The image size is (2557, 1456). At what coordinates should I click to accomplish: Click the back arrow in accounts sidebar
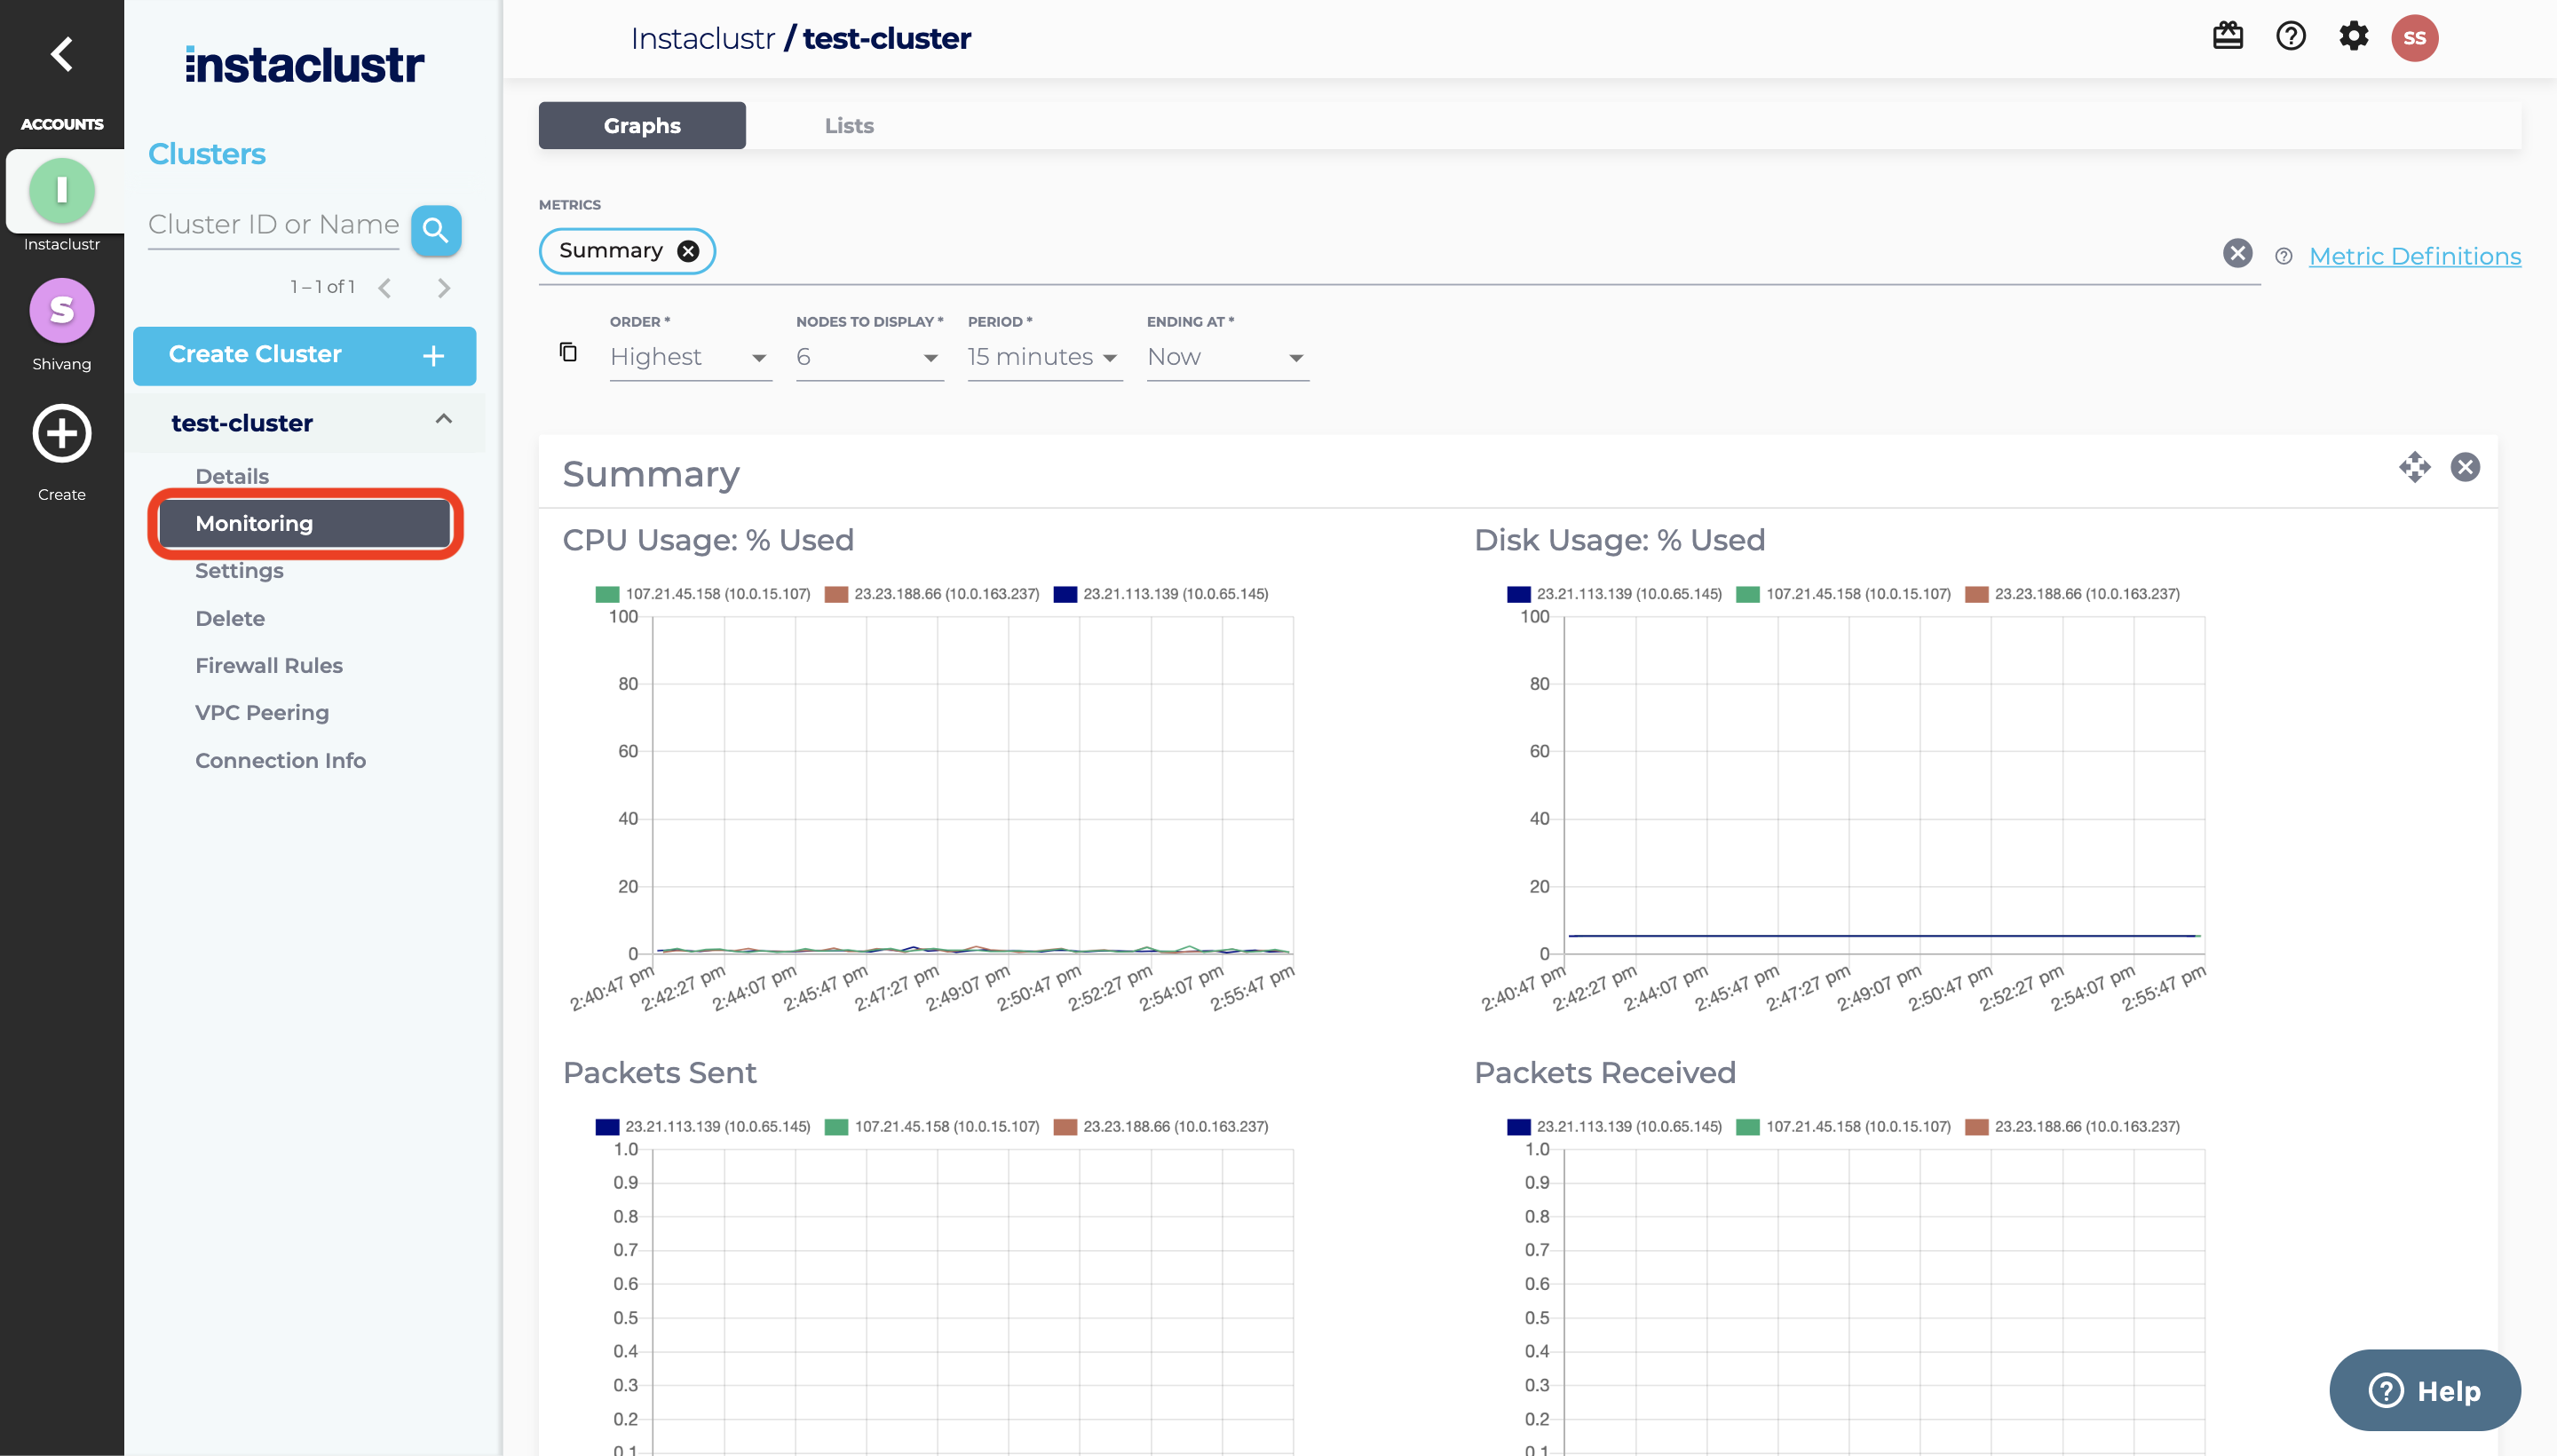[x=62, y=54]
